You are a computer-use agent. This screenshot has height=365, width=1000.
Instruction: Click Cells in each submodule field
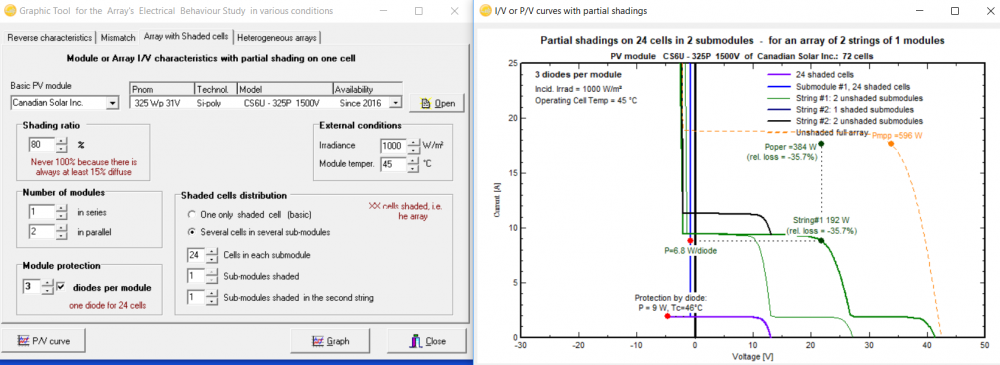pos(195,255)
